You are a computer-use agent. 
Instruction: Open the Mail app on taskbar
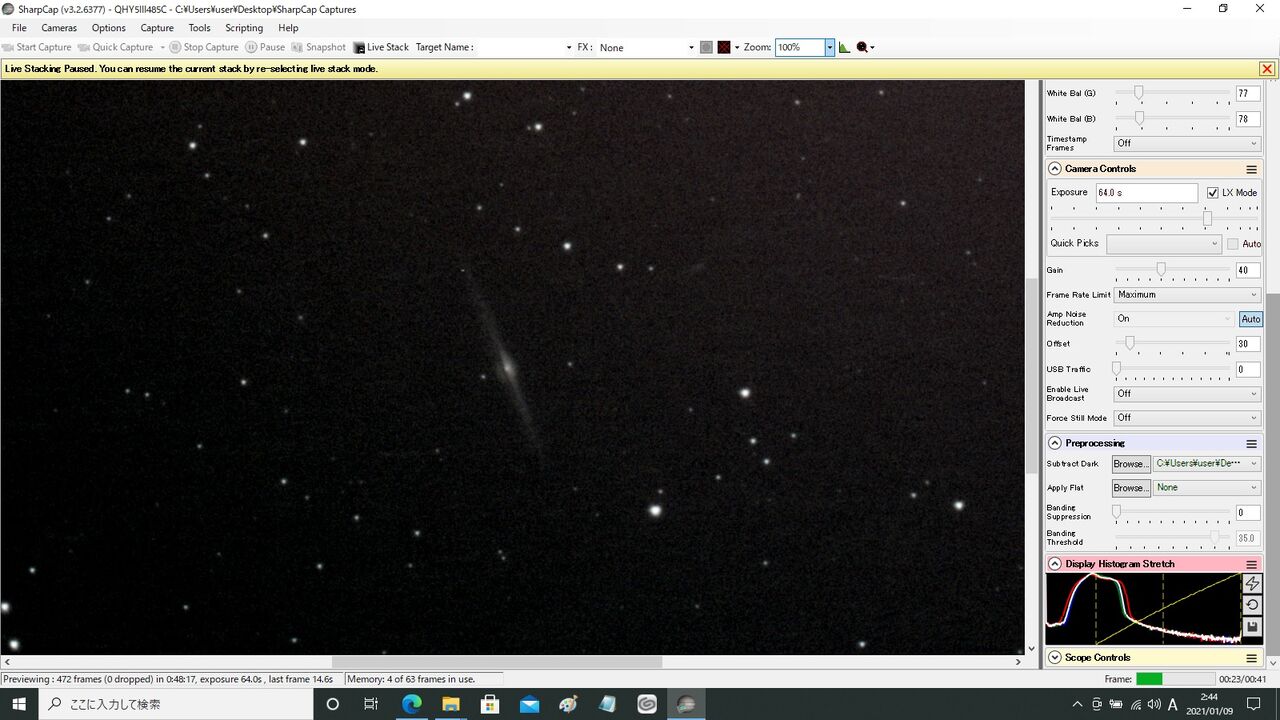[529, 704]
